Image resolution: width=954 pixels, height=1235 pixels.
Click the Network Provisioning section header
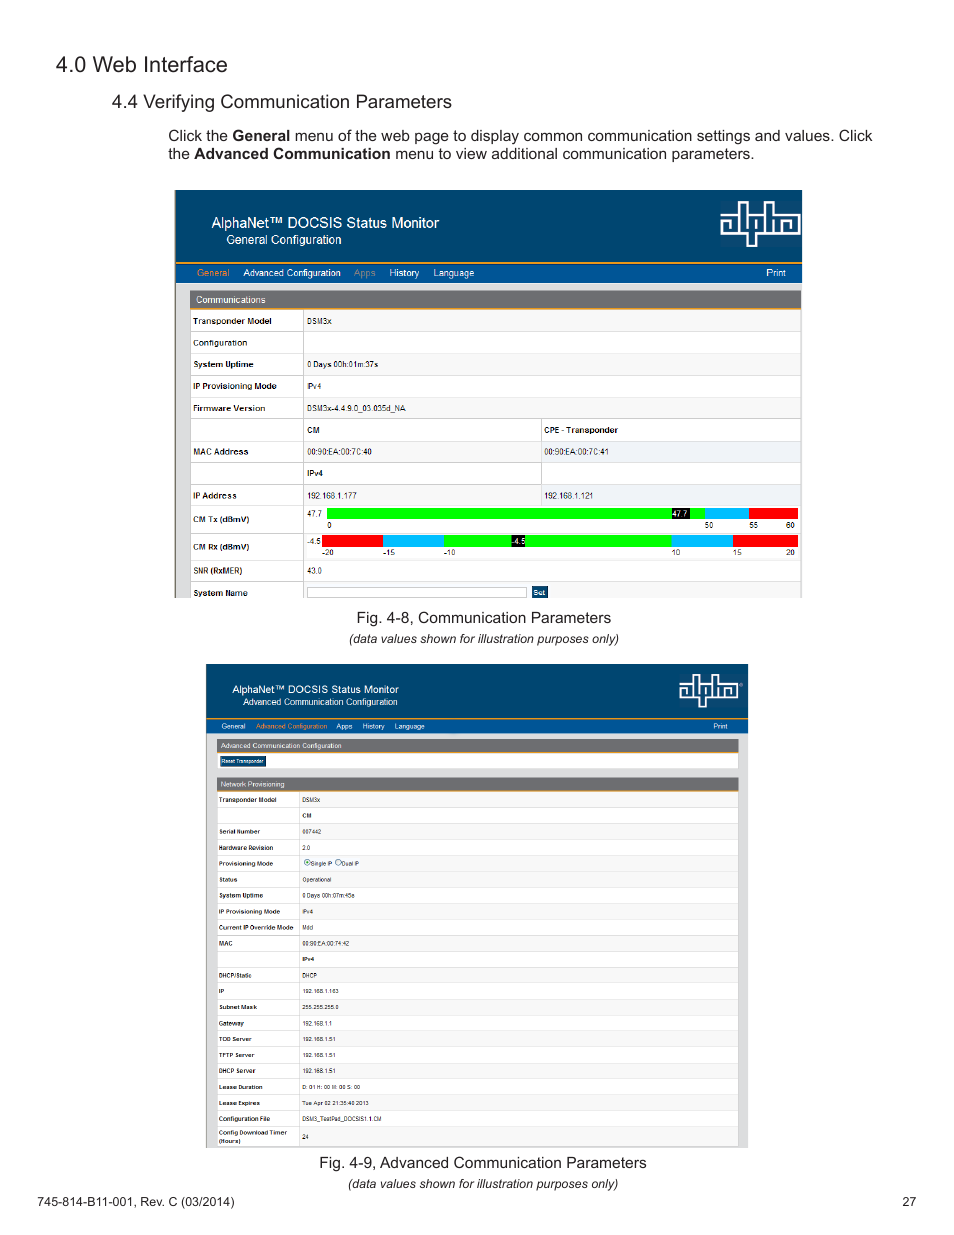[x=477, y=784]
